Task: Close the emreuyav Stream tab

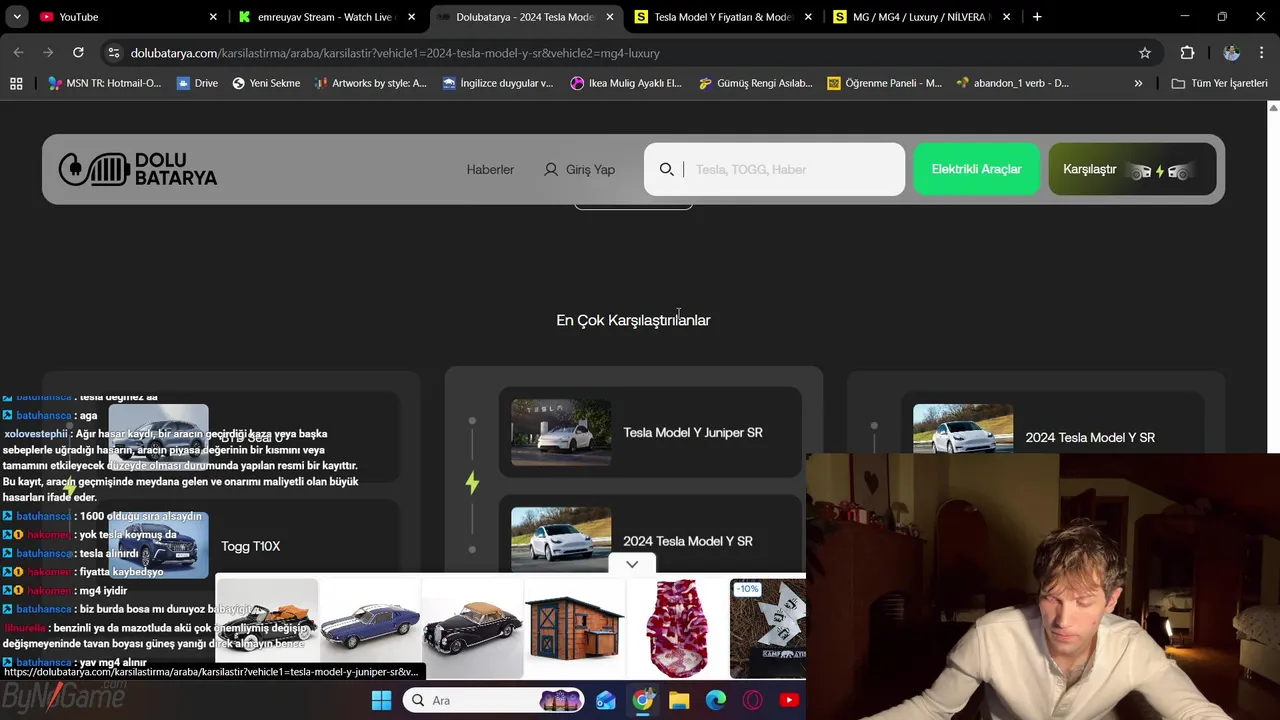Action: coord(411,17)
